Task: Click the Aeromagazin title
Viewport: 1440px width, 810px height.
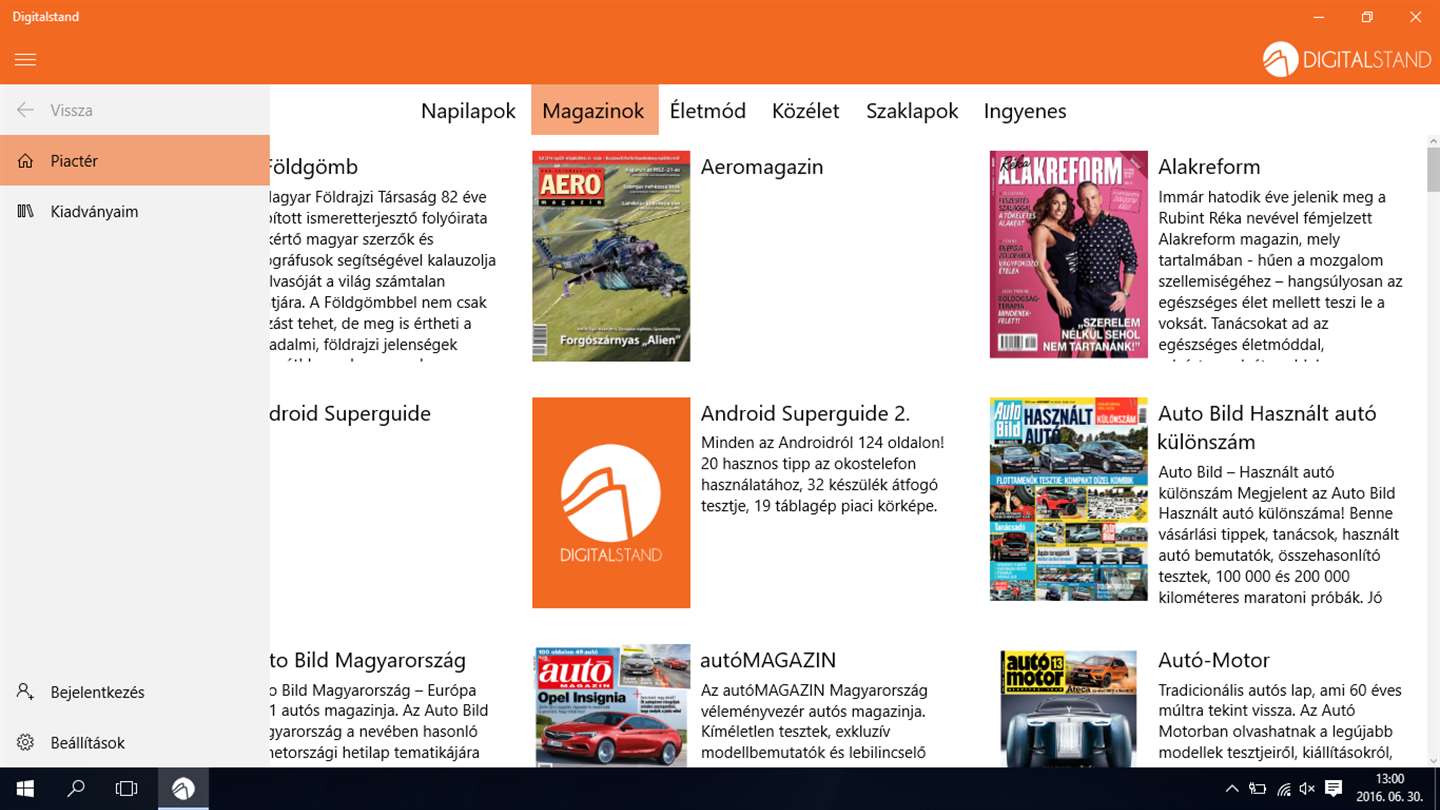Action: pyautogui.click(x=762, y=167)
